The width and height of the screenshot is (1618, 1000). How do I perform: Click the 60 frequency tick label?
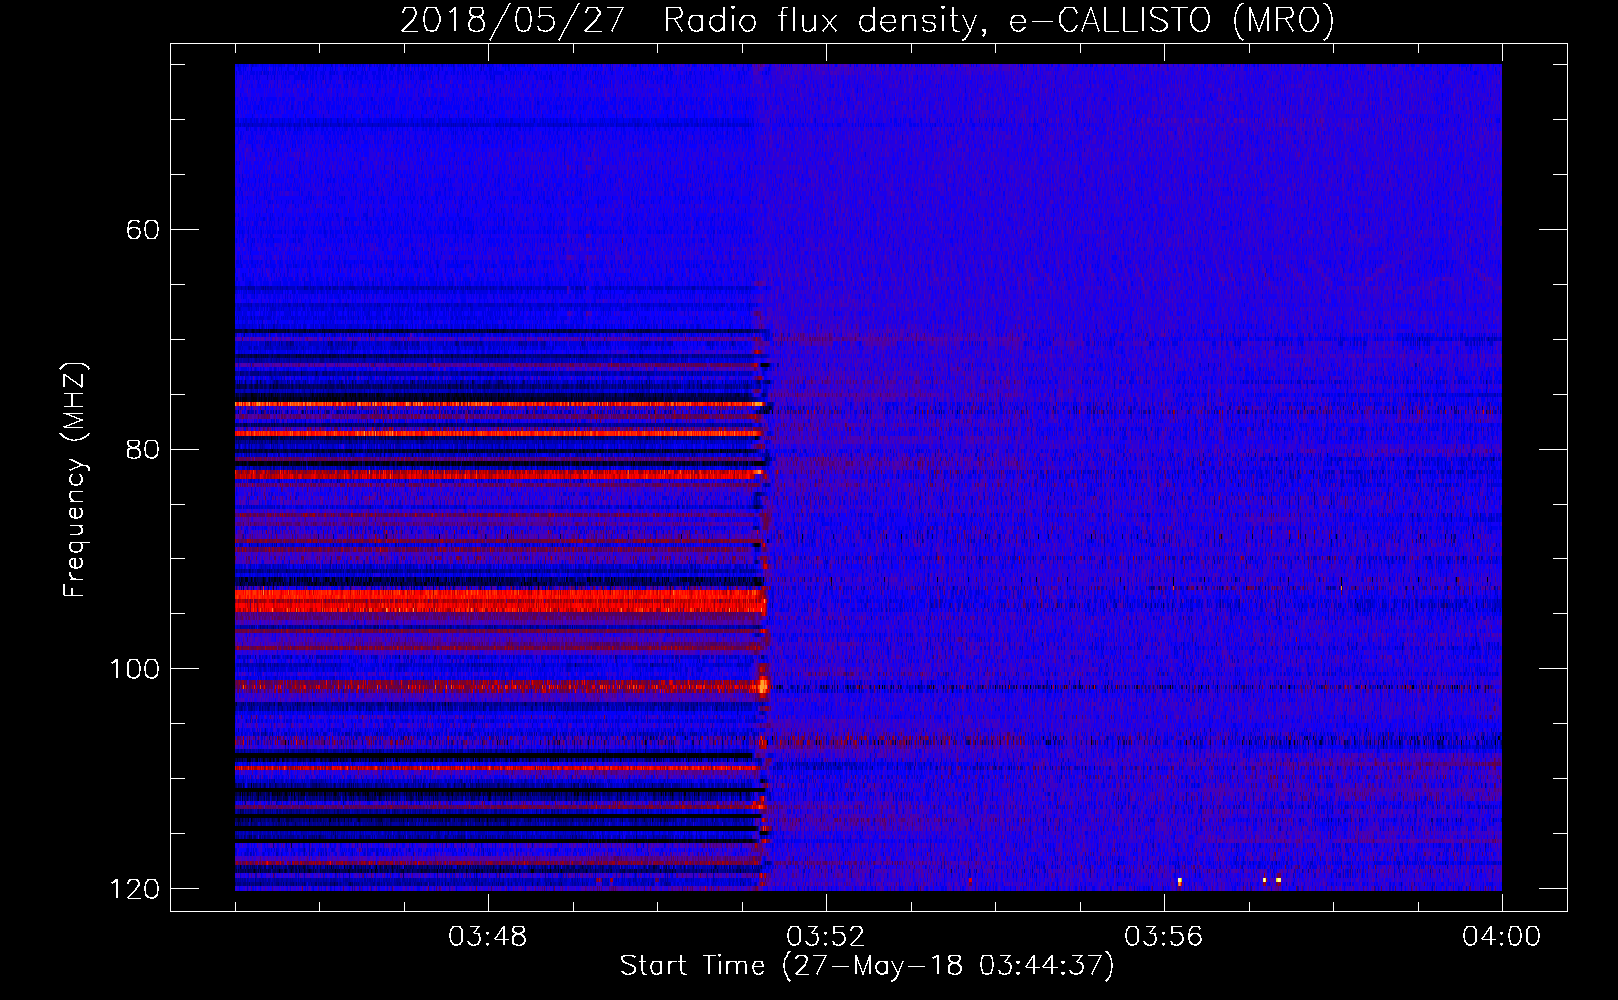pyautogui.click(x=143, y=230)
